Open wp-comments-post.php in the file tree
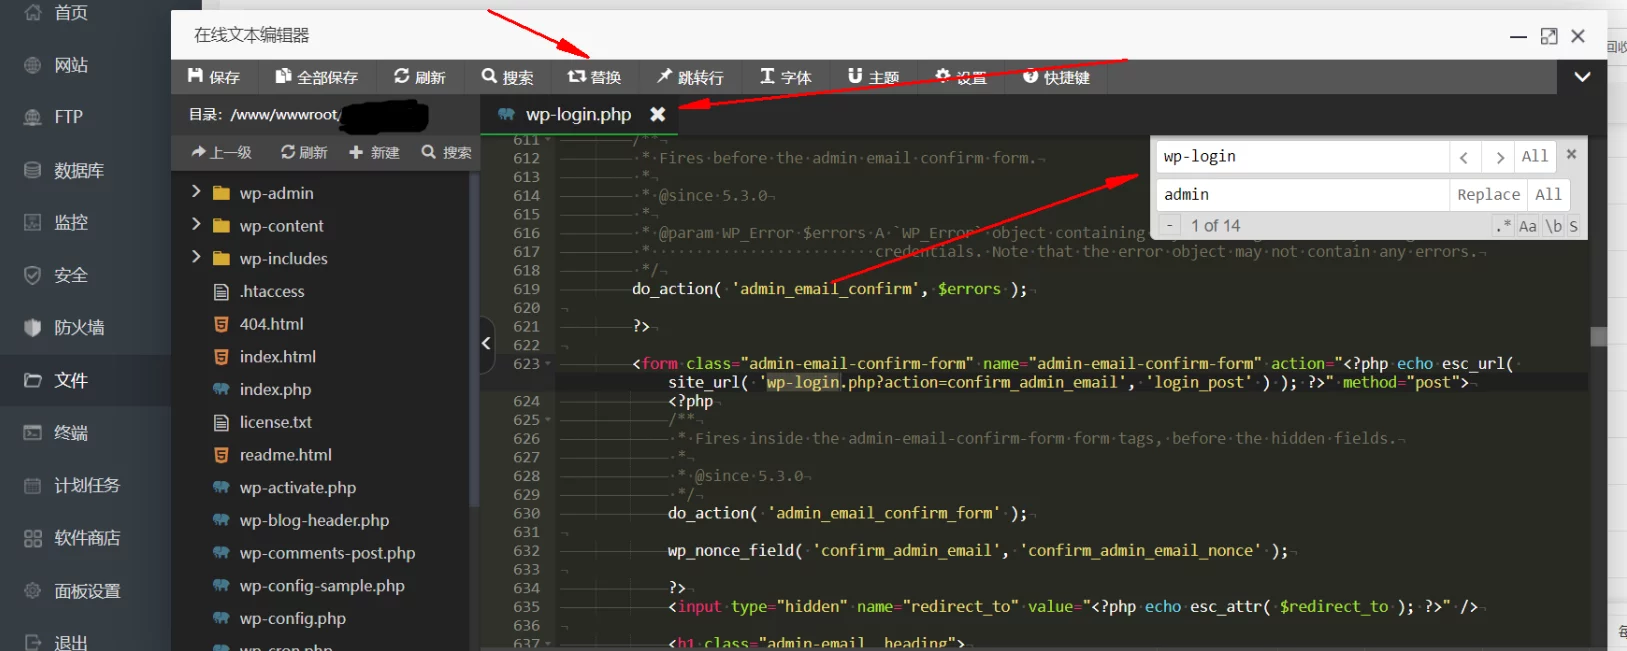This screenshot has width=1627, height=651. point(327,553)
